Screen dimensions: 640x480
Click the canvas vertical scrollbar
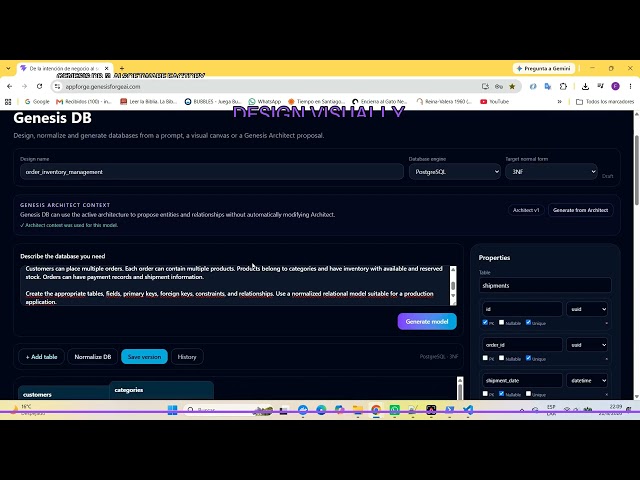(460, 388)
